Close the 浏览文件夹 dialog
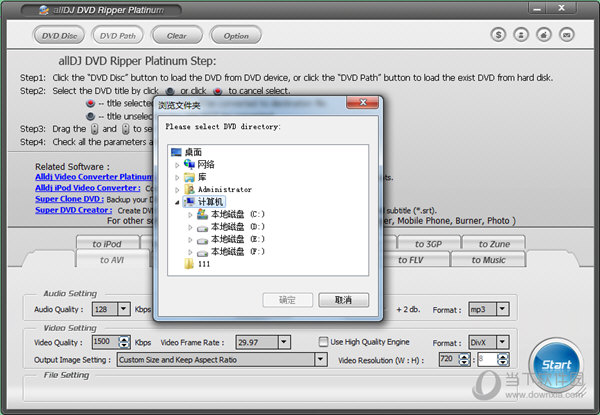Viewport: 600px width, 415px height. [x=362, y=103]
